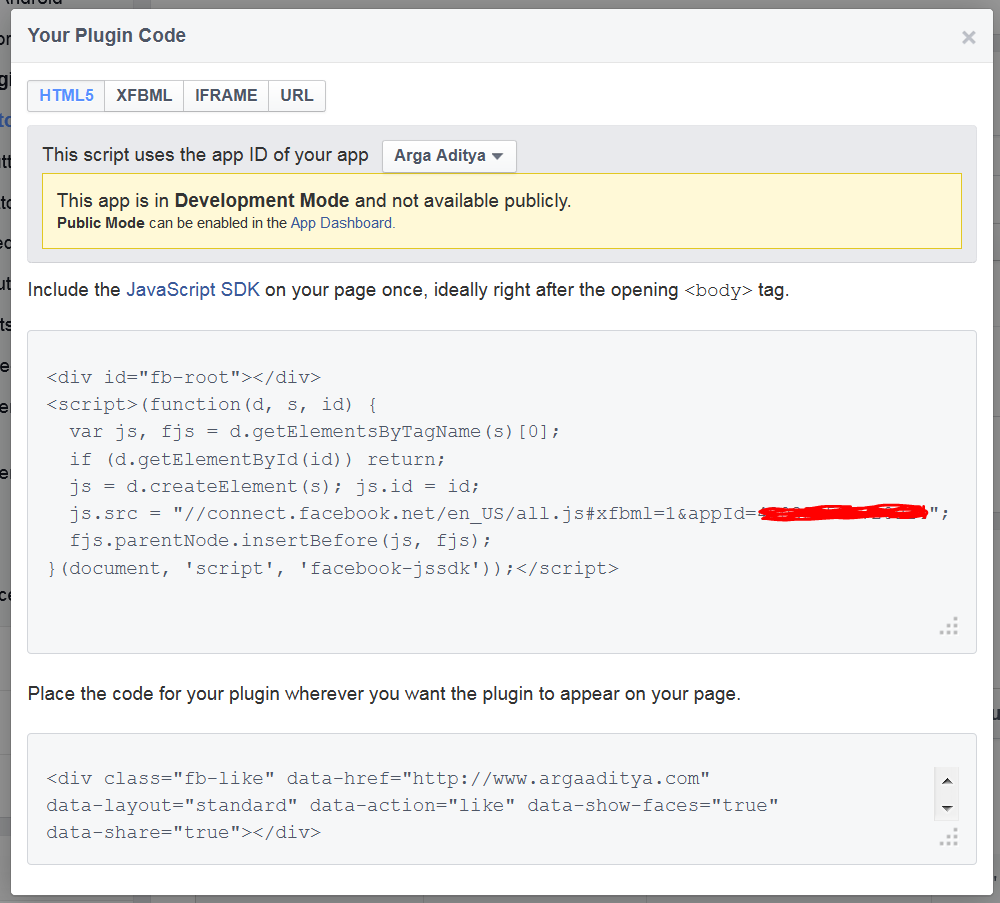Screen dimensions: 1000x903
Task: Click the 'Your Plugin Code' title text
Action: click(107, 36)
